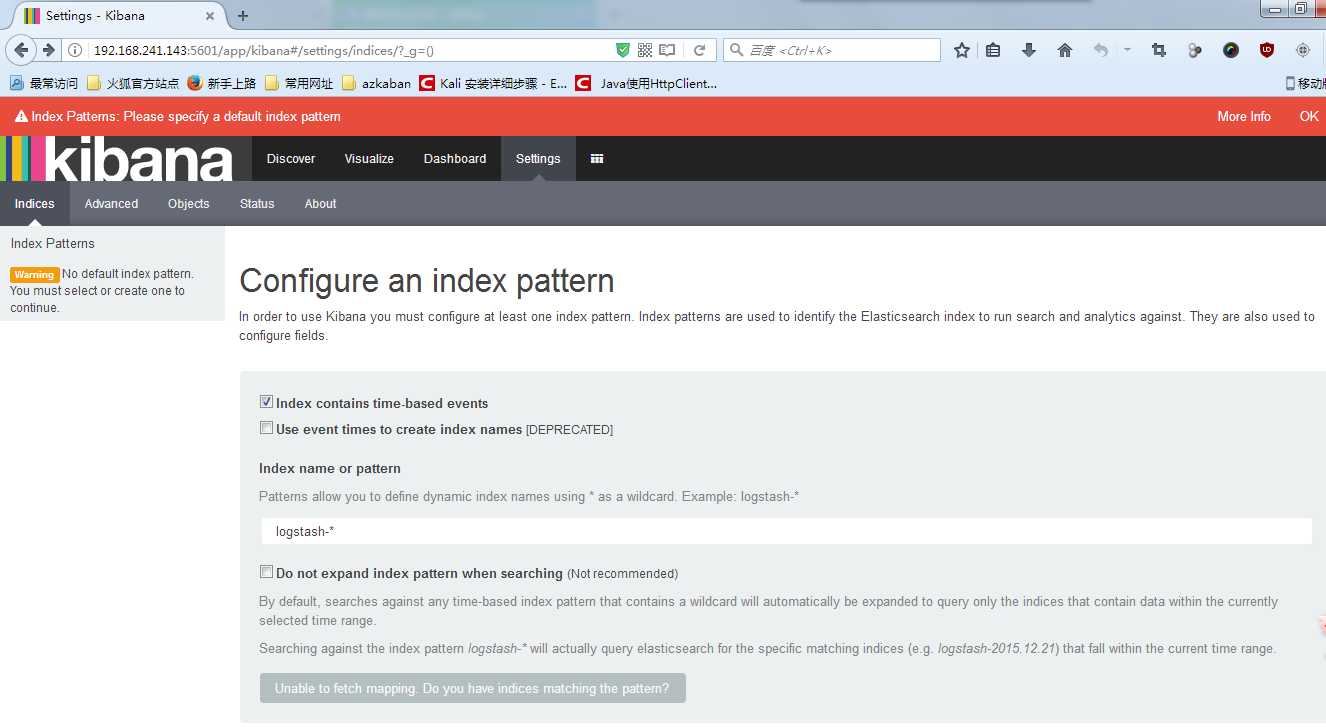Click the Index name or pattern label
This screenshot has height=728, width=1326.
pyautogui.click(x=330, y=468)
